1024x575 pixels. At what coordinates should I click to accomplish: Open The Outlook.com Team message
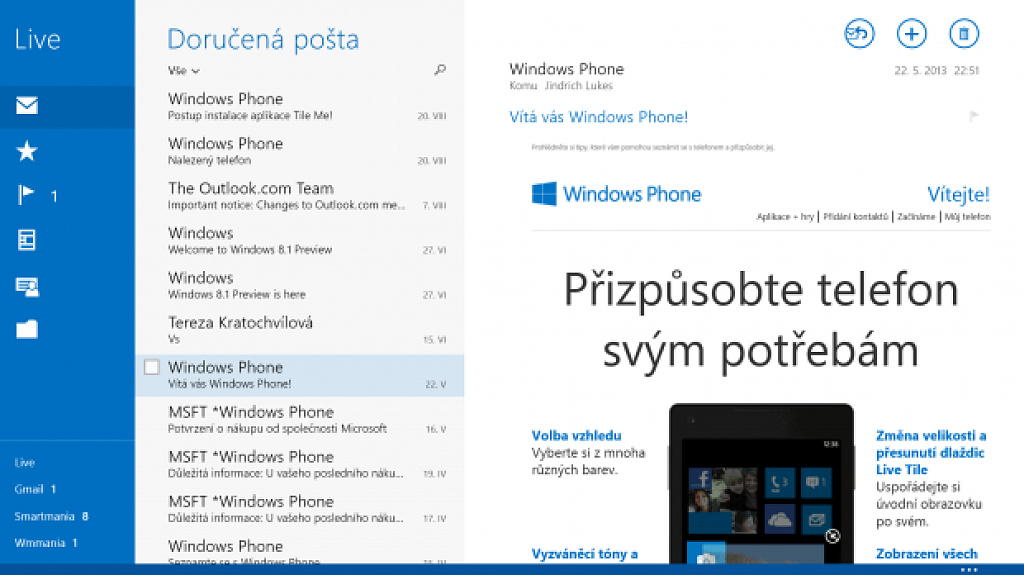300,196
